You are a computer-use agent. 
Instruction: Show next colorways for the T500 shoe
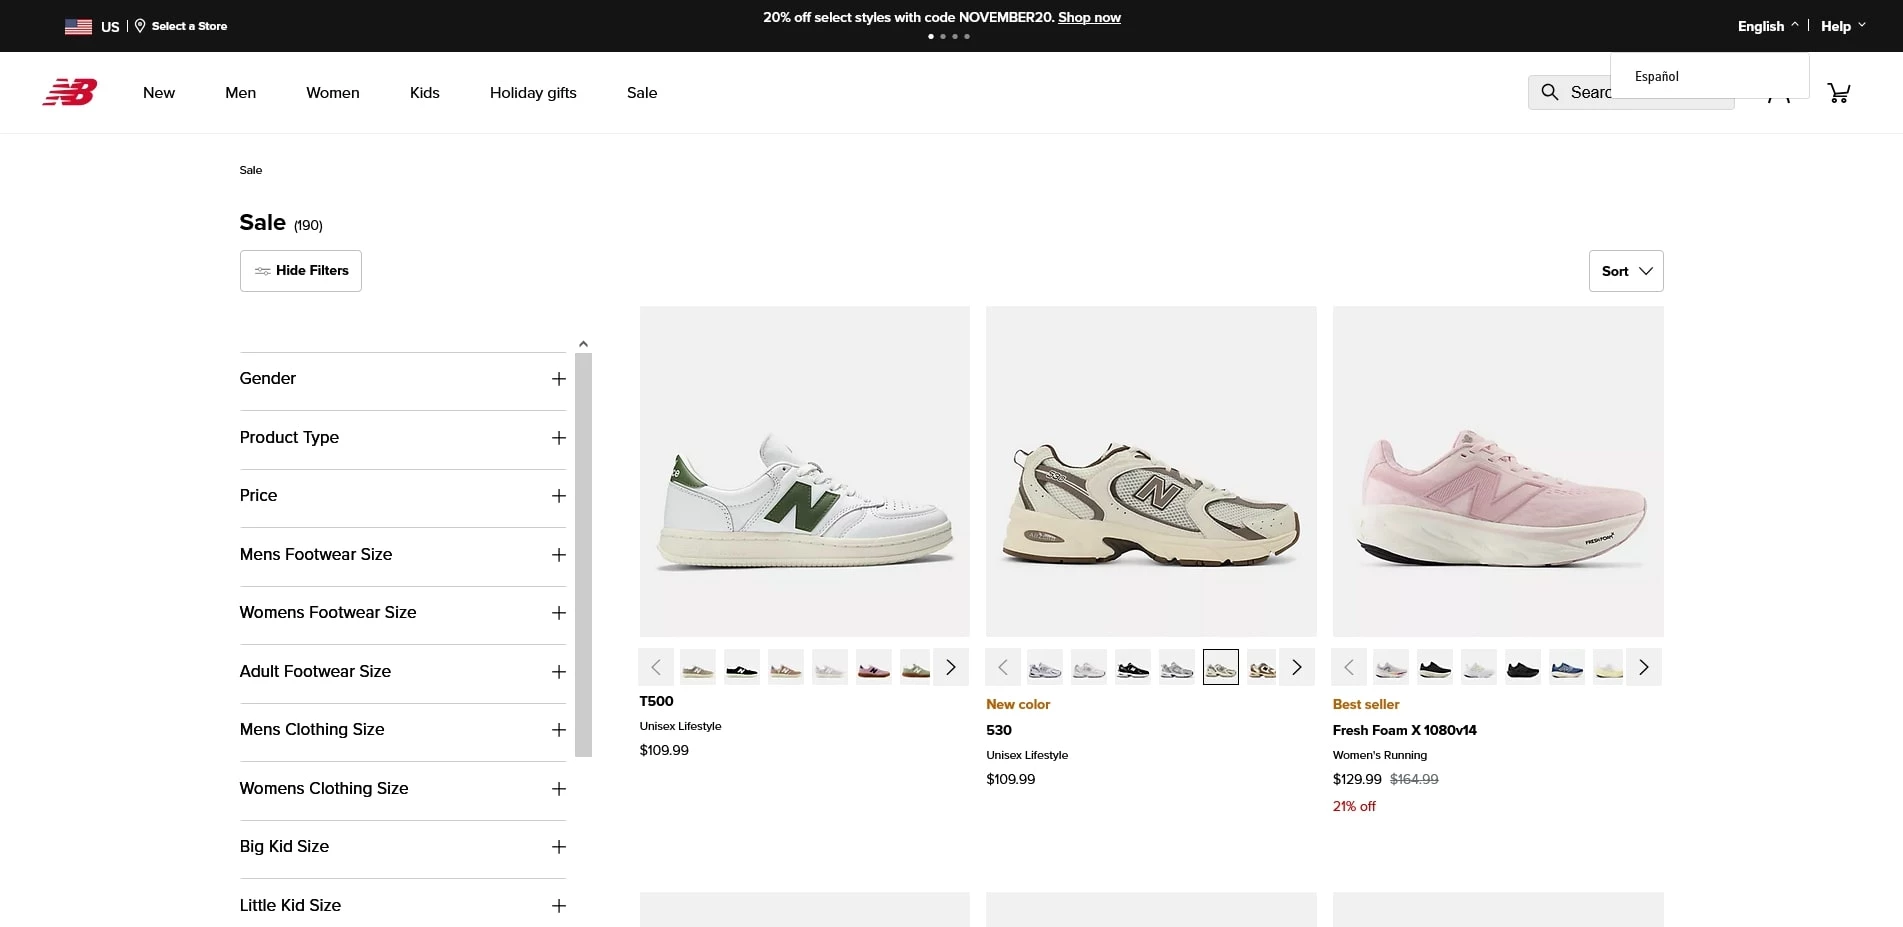[x=950, y=667]
